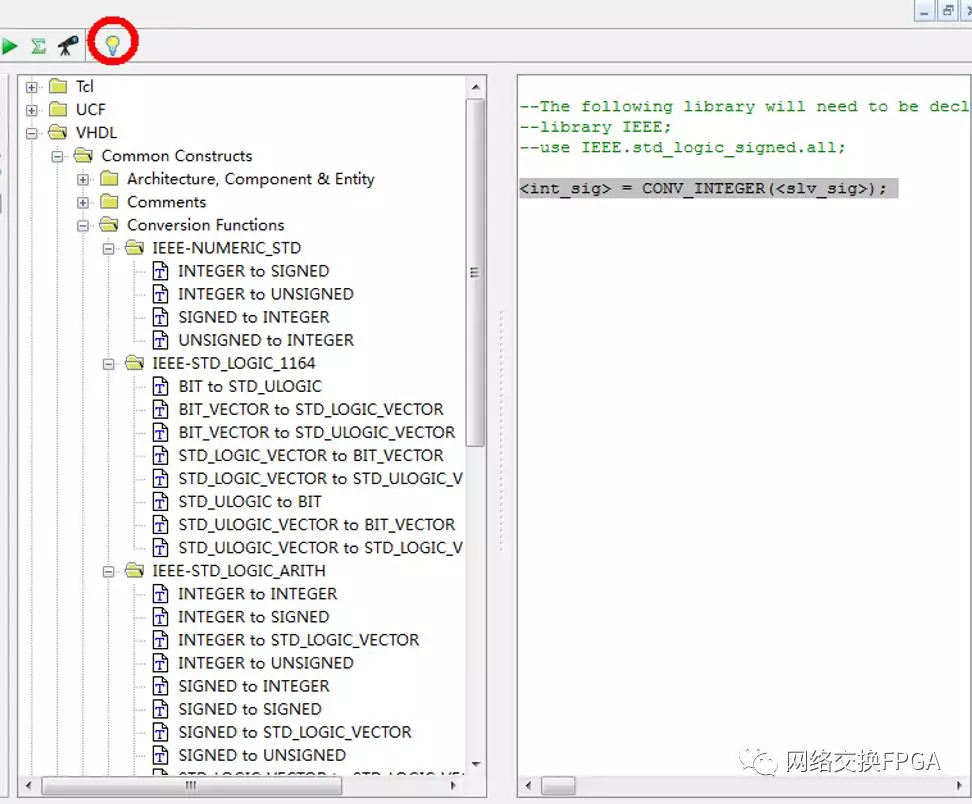This screenshot has width=972, height=804.
Task: Click the tree panel vertical scrollbar thumb
Action: click(475, 273)
